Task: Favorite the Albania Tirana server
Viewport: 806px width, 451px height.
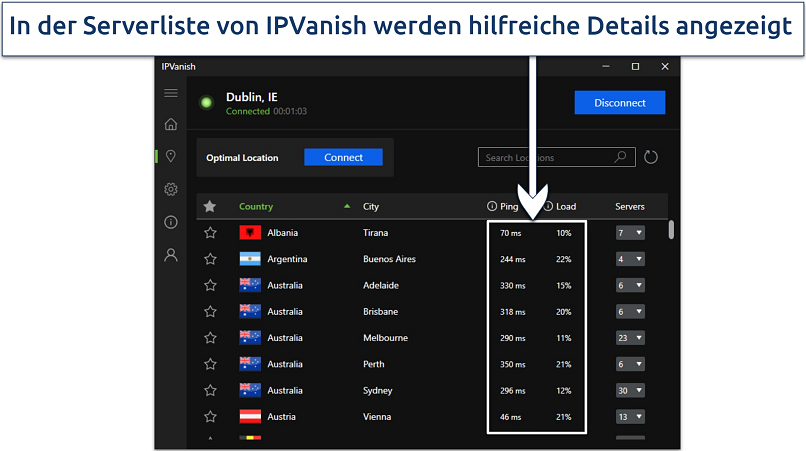Action: 210,233
